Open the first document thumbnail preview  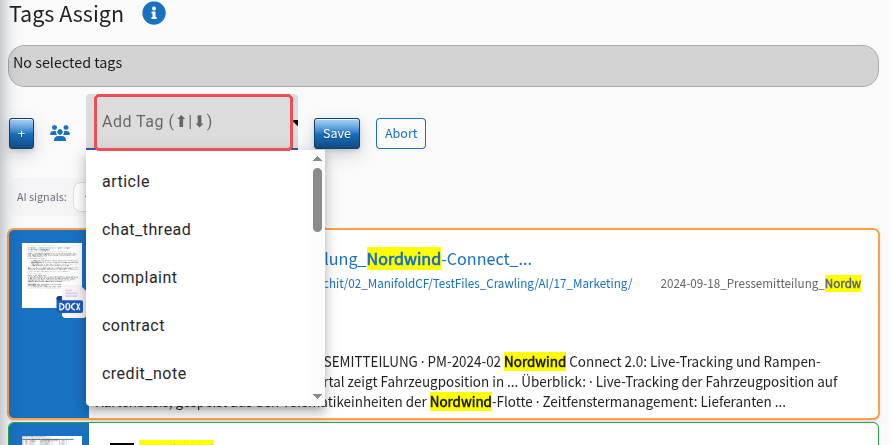pyautogui.click(x=52, y=276)
